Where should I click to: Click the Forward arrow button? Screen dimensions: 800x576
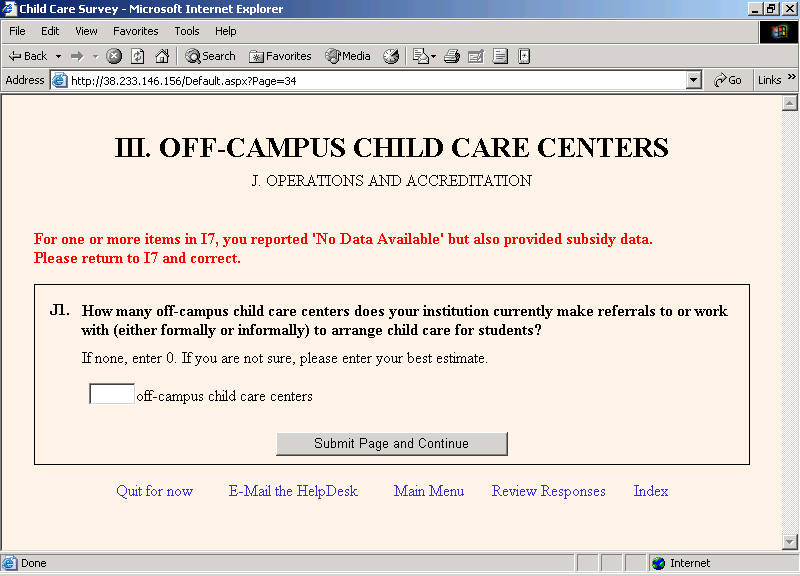77,56
